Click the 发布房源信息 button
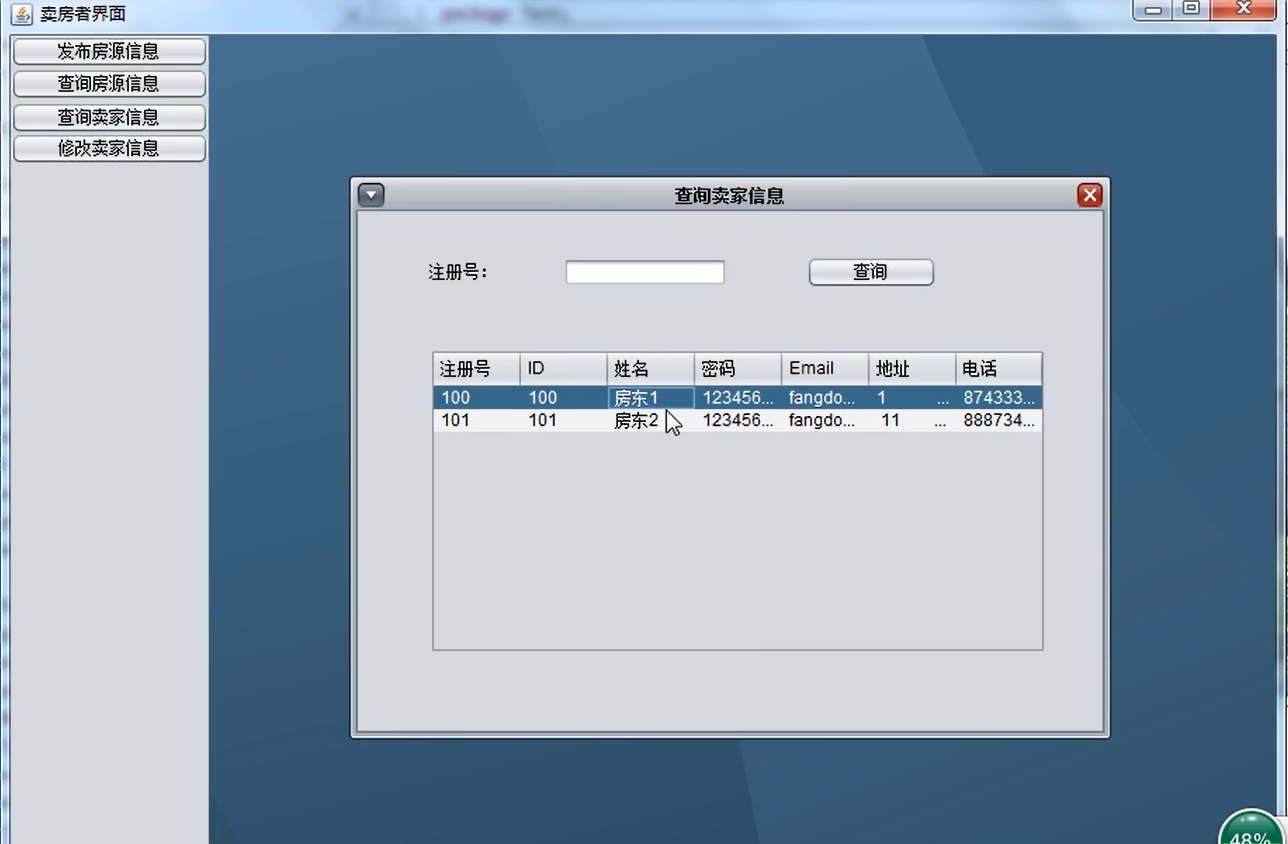Image resolution: width=1288 pixels, height=844 pixels. [109, 51]
